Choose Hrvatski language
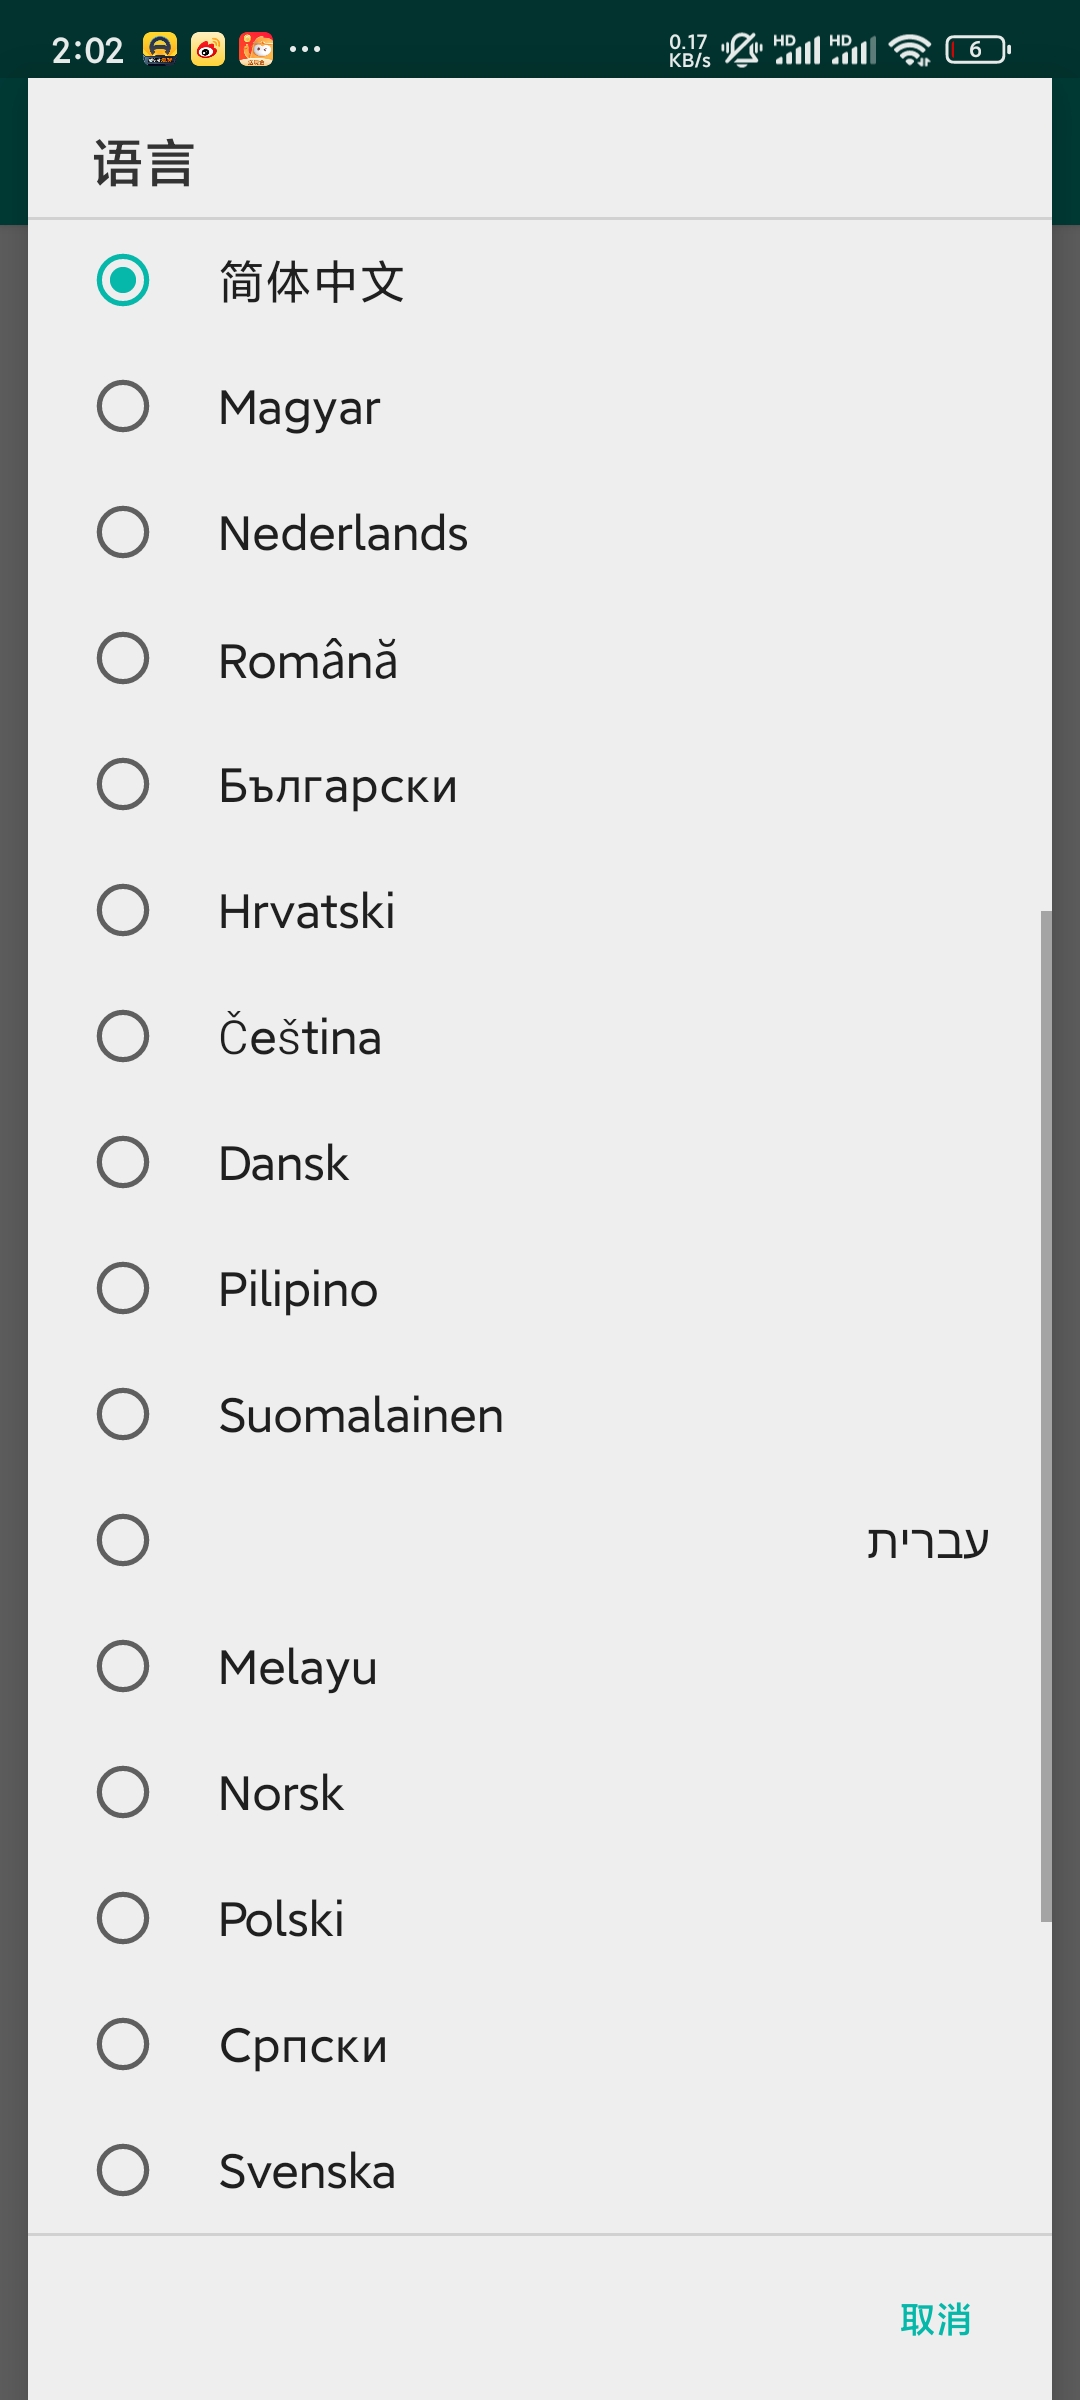This screenshot has height=2400, width=1080. click(540, 910)
